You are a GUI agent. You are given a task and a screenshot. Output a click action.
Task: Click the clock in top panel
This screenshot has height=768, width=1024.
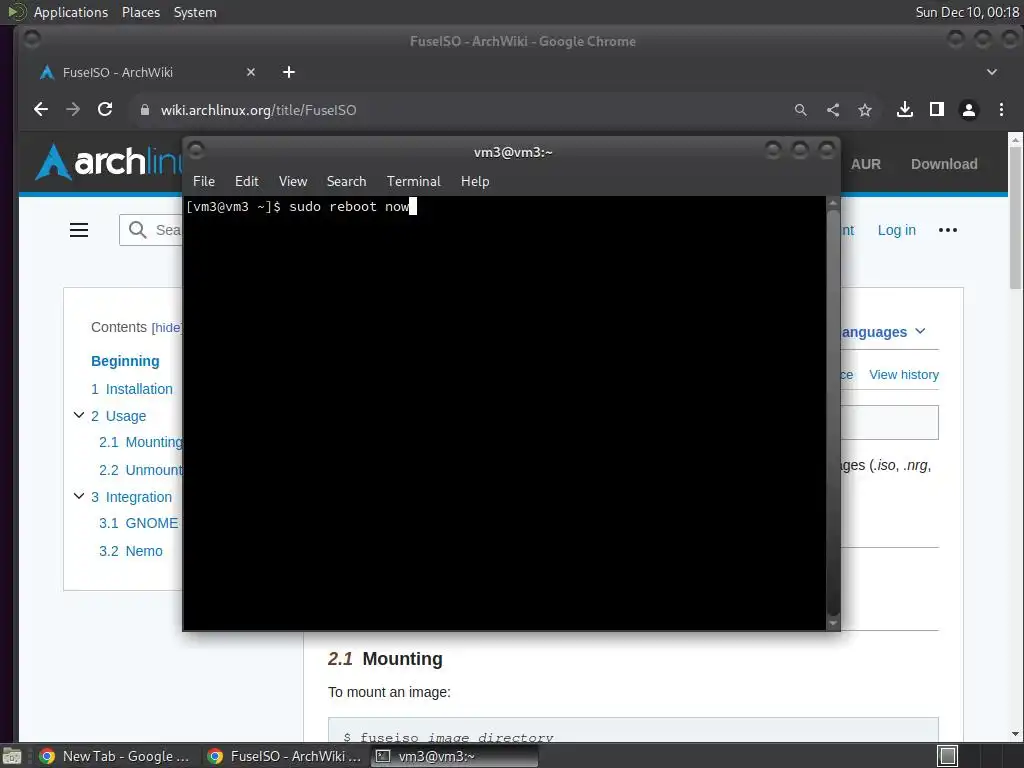[967, 12]
